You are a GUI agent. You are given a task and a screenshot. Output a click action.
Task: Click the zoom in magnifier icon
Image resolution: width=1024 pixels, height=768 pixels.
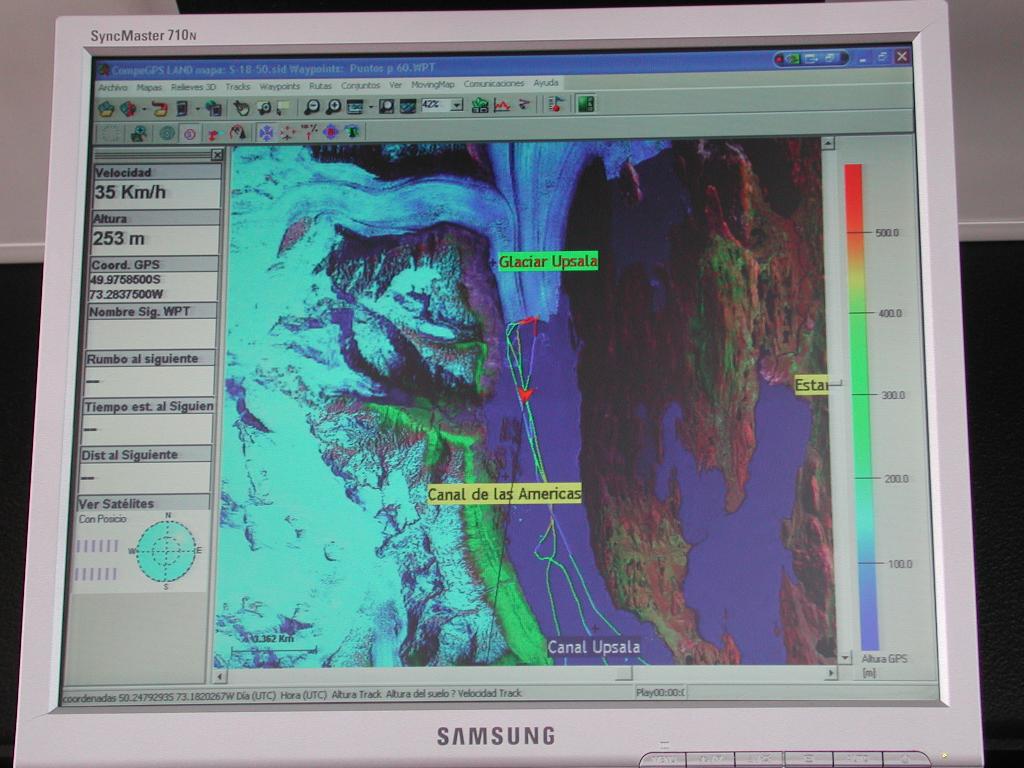click(x=334, y=106)
